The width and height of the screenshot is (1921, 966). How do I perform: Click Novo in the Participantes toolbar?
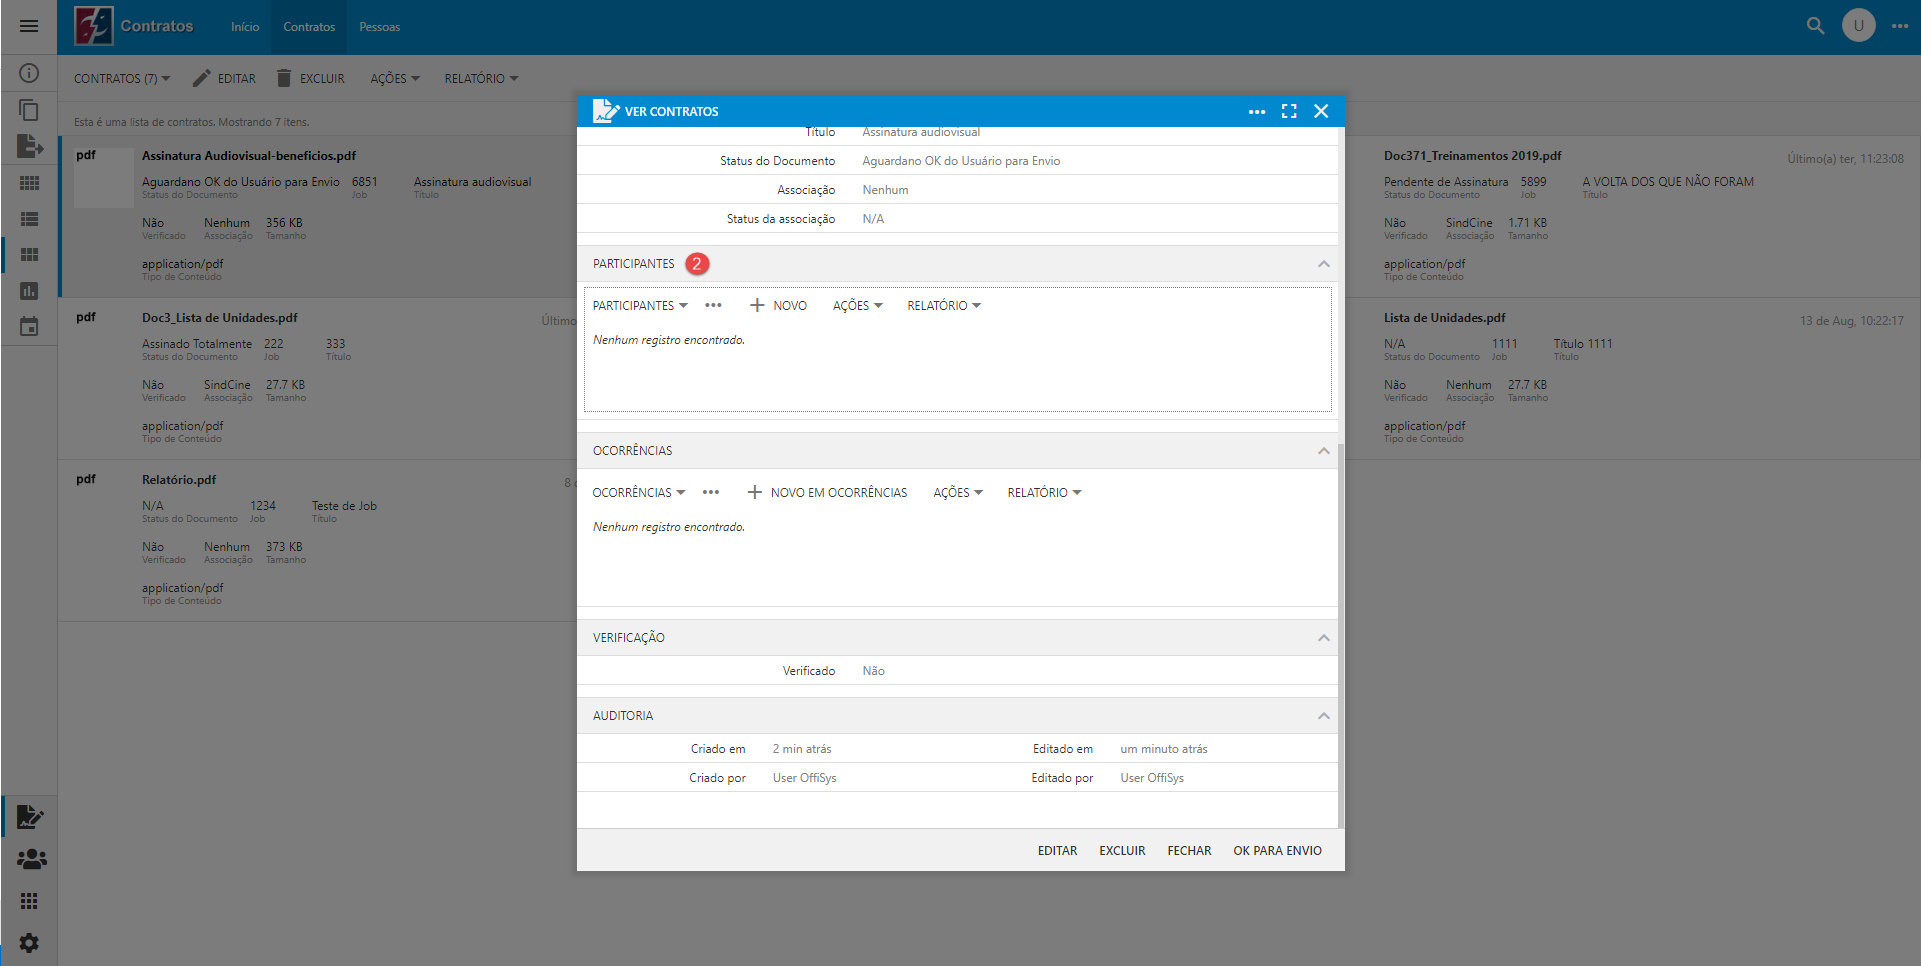point(778,305)
